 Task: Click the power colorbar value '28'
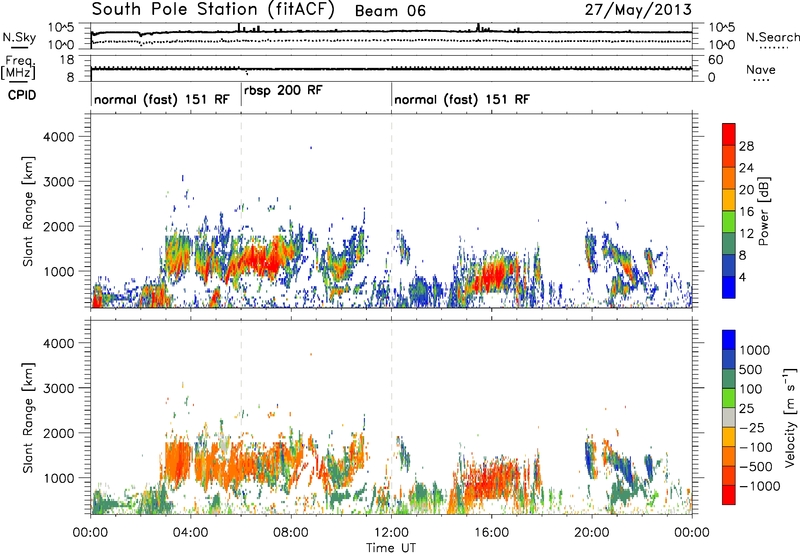(x=746, y=146)
